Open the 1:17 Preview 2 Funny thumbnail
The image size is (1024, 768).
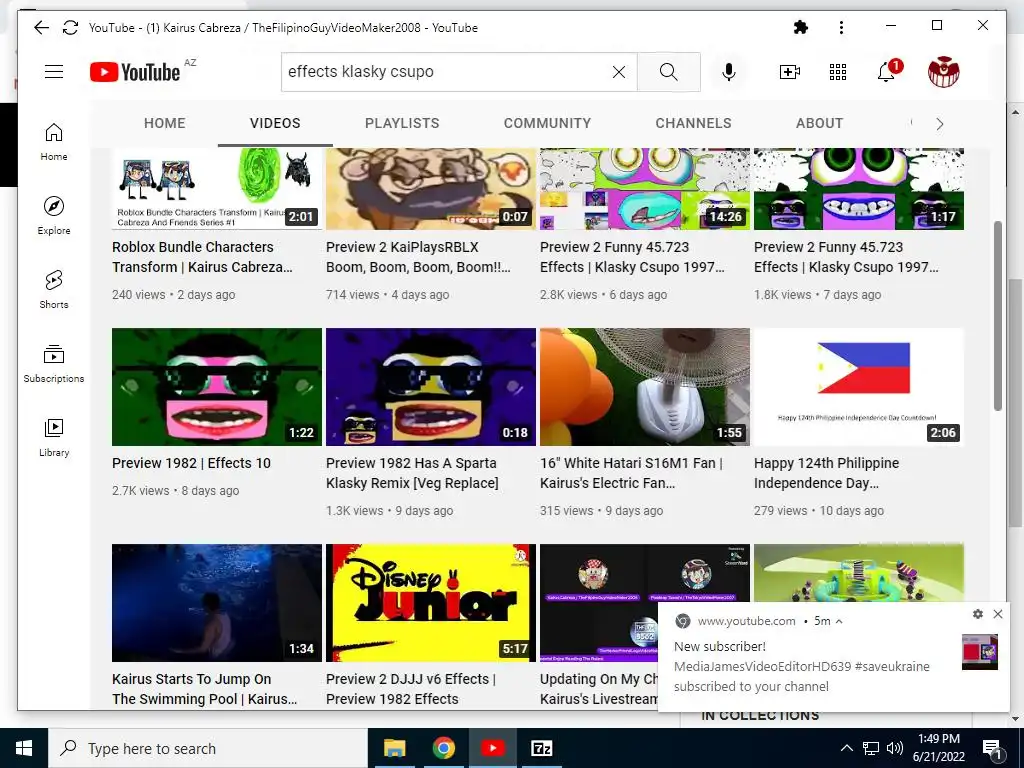point(859,189)
